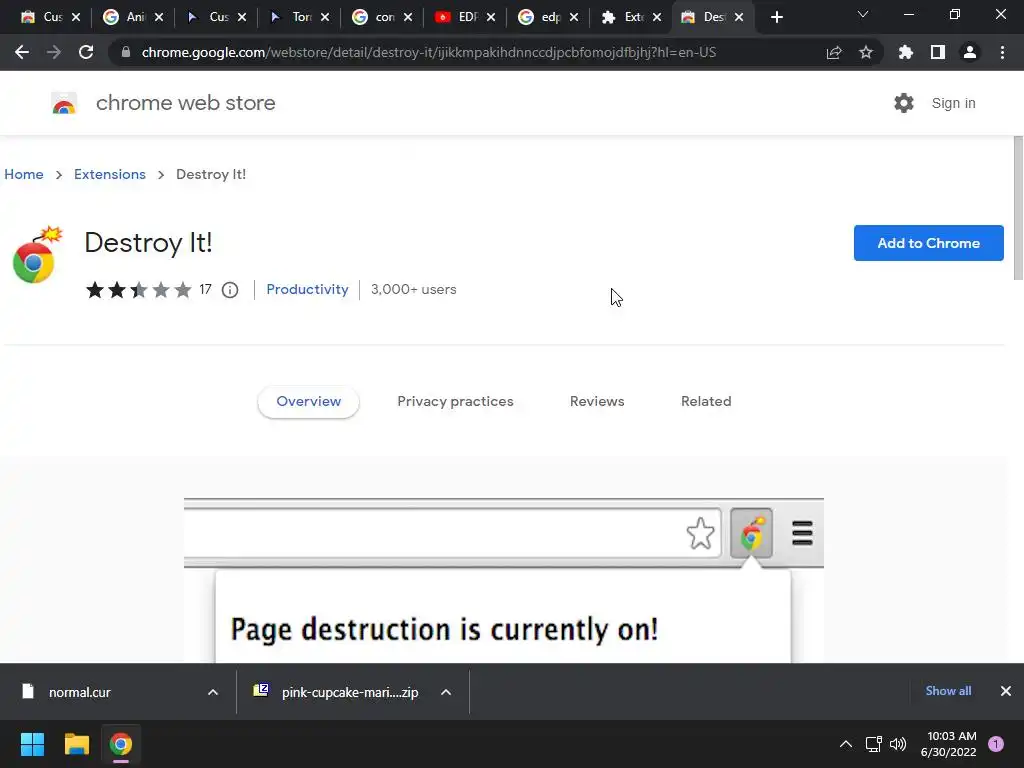Click the Destroy It! extension icon
Image resolution: width=1024 pixels, height=768 pixels.
point(37,255)
